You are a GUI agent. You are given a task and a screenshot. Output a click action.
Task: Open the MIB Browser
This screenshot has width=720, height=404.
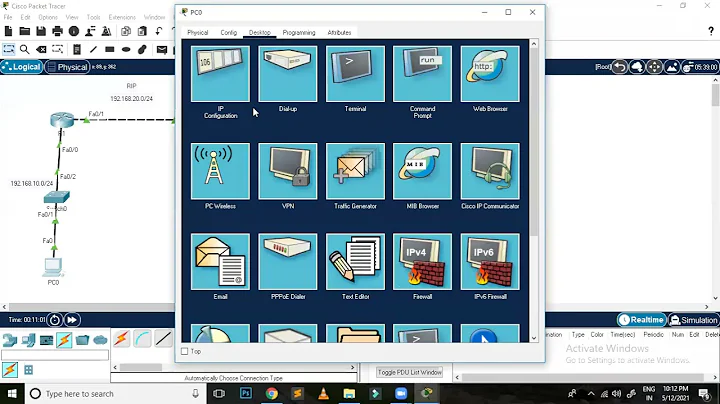pos(422,171)
